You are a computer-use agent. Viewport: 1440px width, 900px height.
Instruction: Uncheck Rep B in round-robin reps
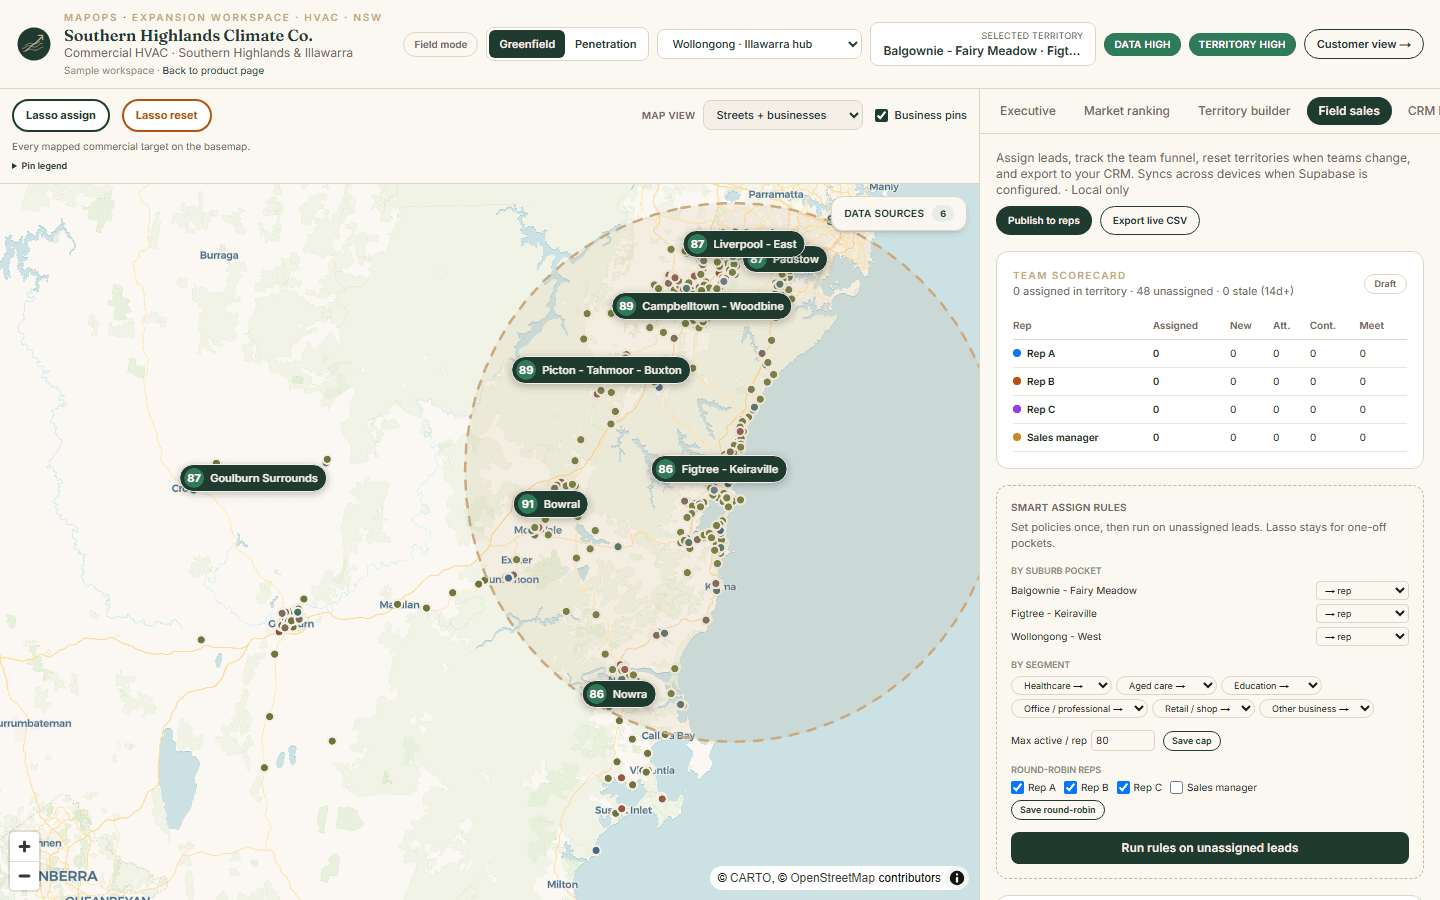coord(1070,787)
